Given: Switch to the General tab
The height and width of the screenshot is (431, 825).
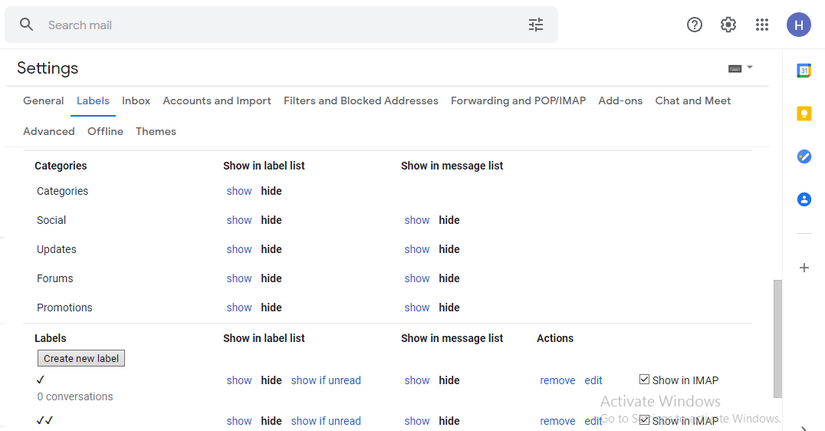Looking at the screenshot, I should pyautogui.click(x=43, y=101).
